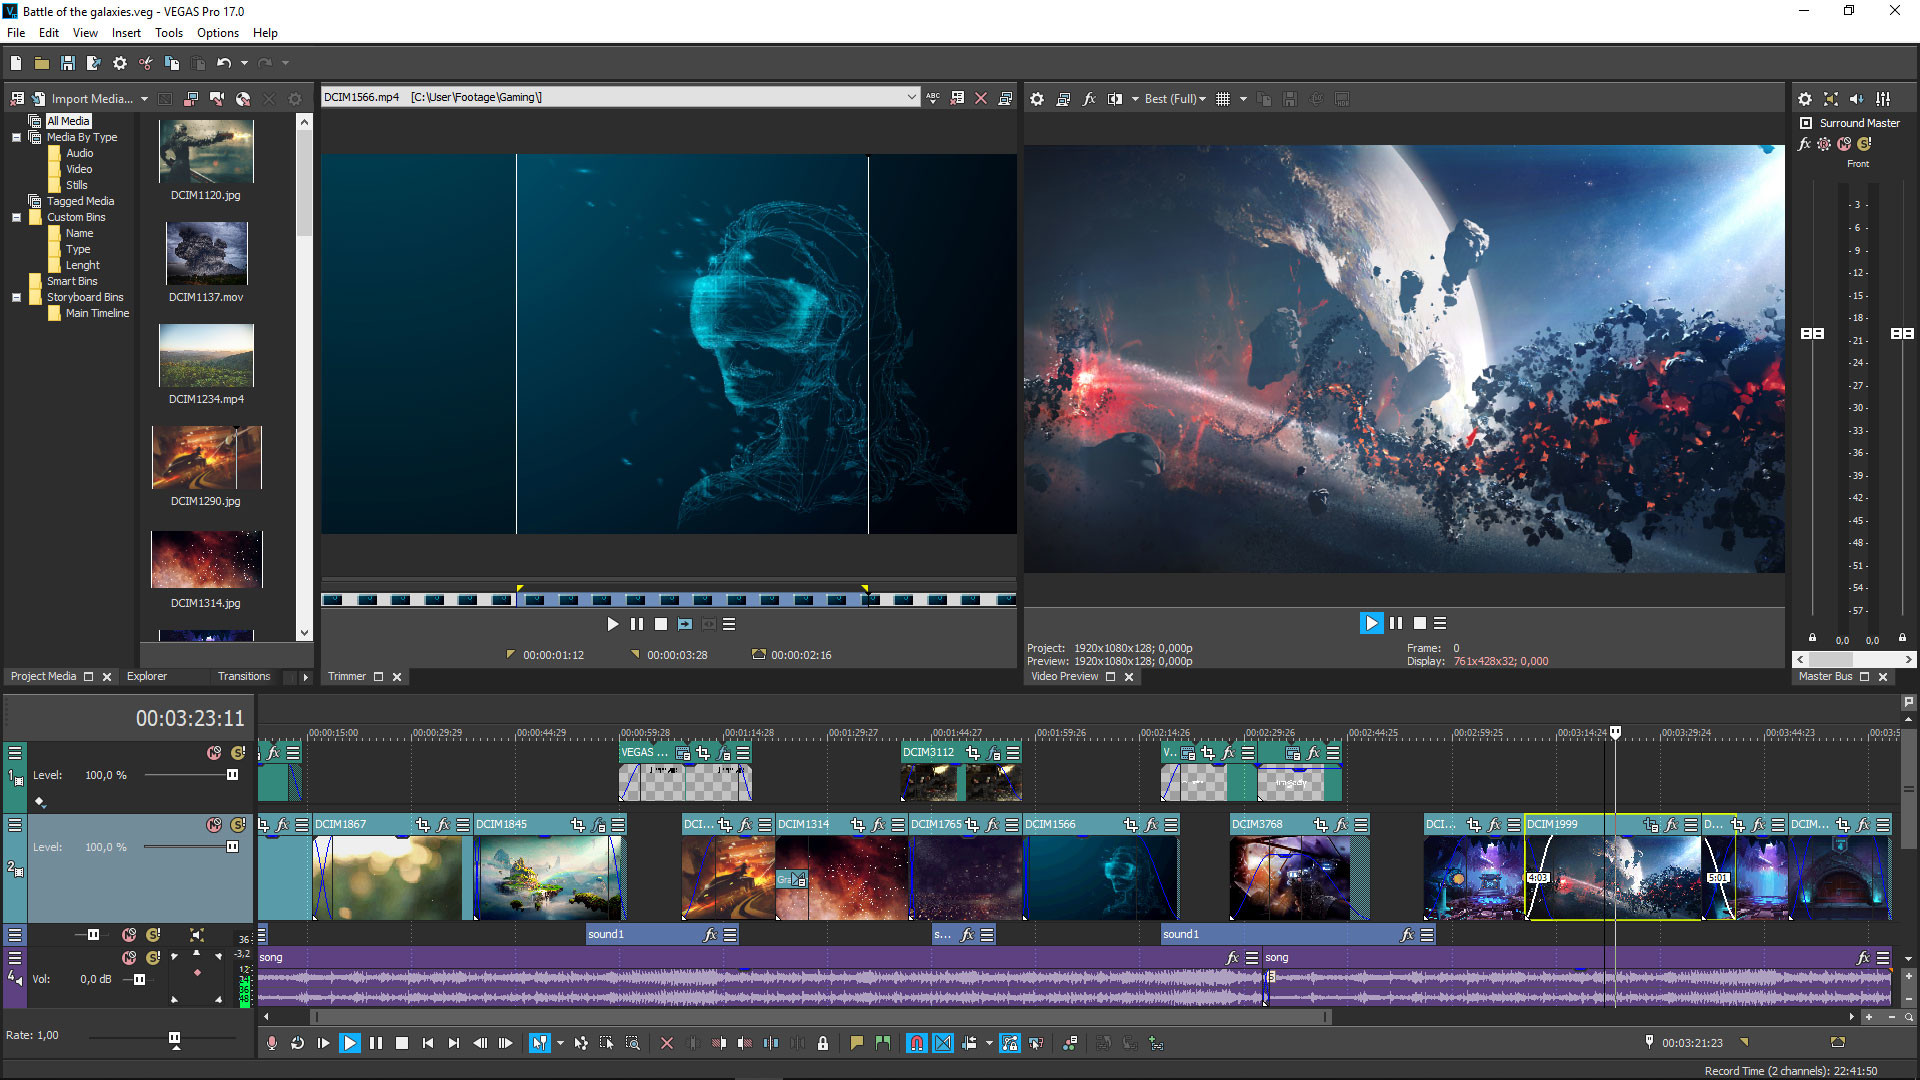Open the View menu in menu bar
The image size is (1920, 1080).
[x=87, y=33]
